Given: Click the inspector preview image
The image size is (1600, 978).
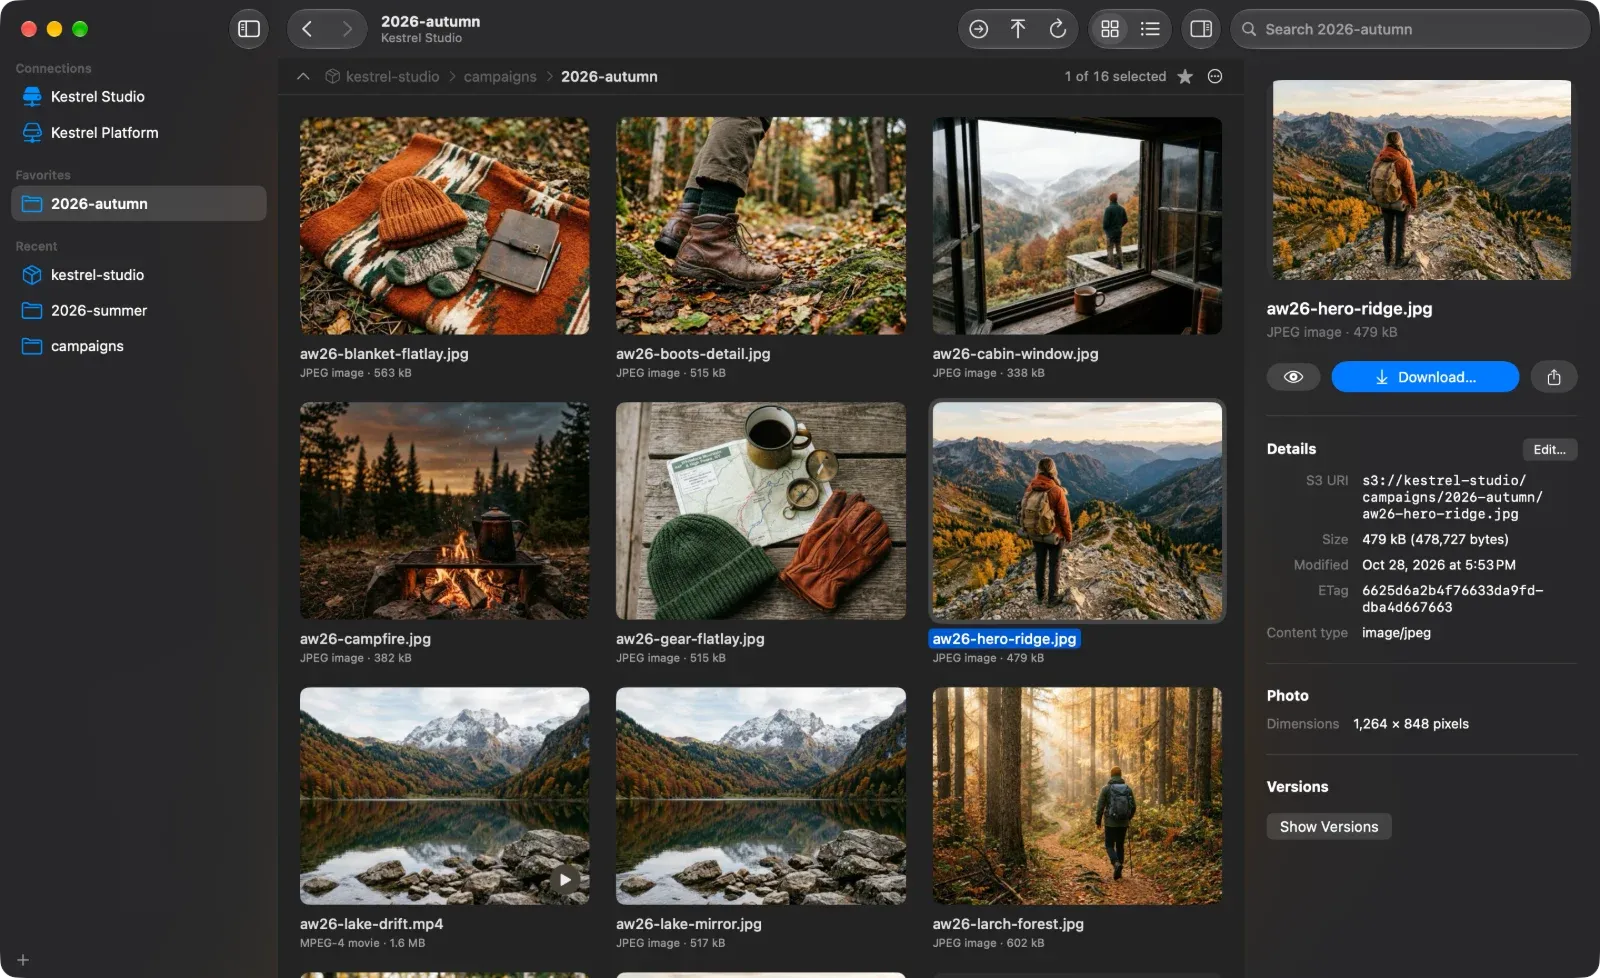Looking at the screenshot, I should click(1421, 180).
